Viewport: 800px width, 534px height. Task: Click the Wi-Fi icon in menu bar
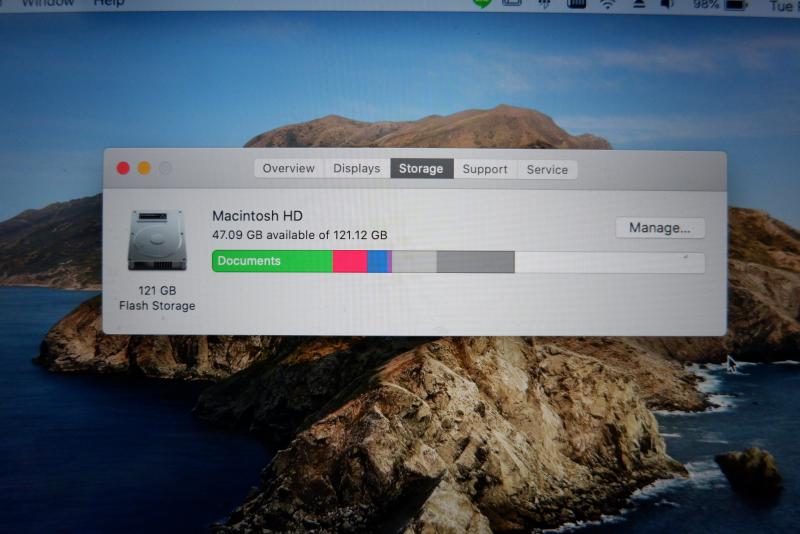click(607, 5)
